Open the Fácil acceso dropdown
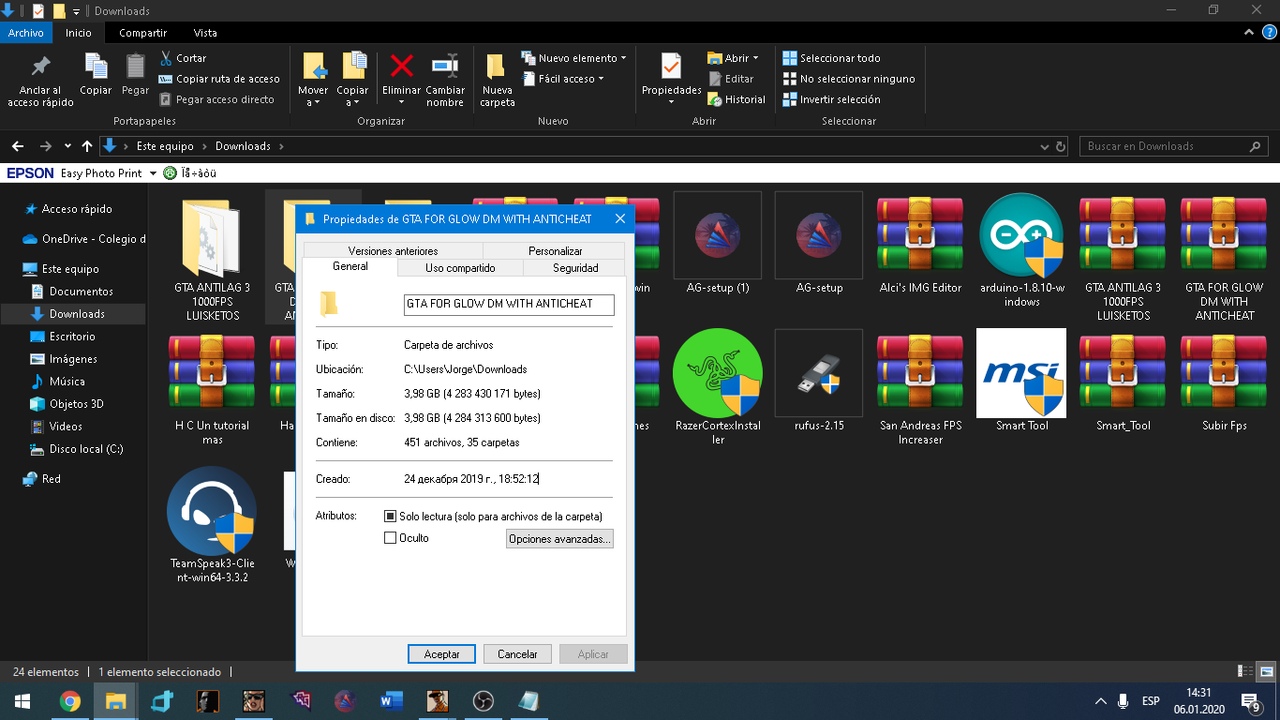The height and width of the screenshot is (720, 1280). (563, 79)
